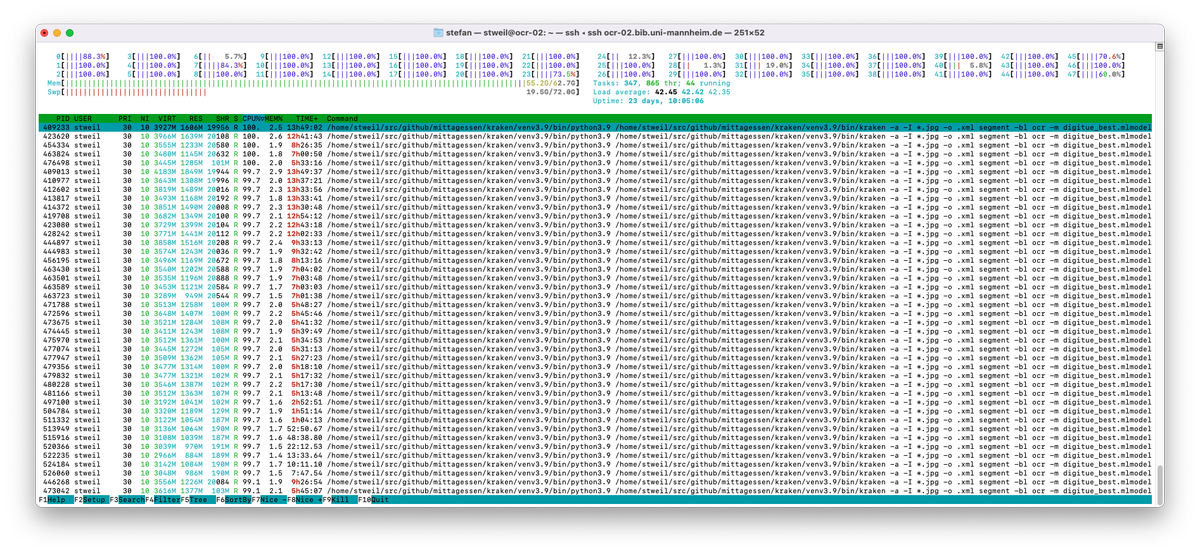Click the Uptime 23 days line
The image size is (1200, 554).
click(648, 101)
